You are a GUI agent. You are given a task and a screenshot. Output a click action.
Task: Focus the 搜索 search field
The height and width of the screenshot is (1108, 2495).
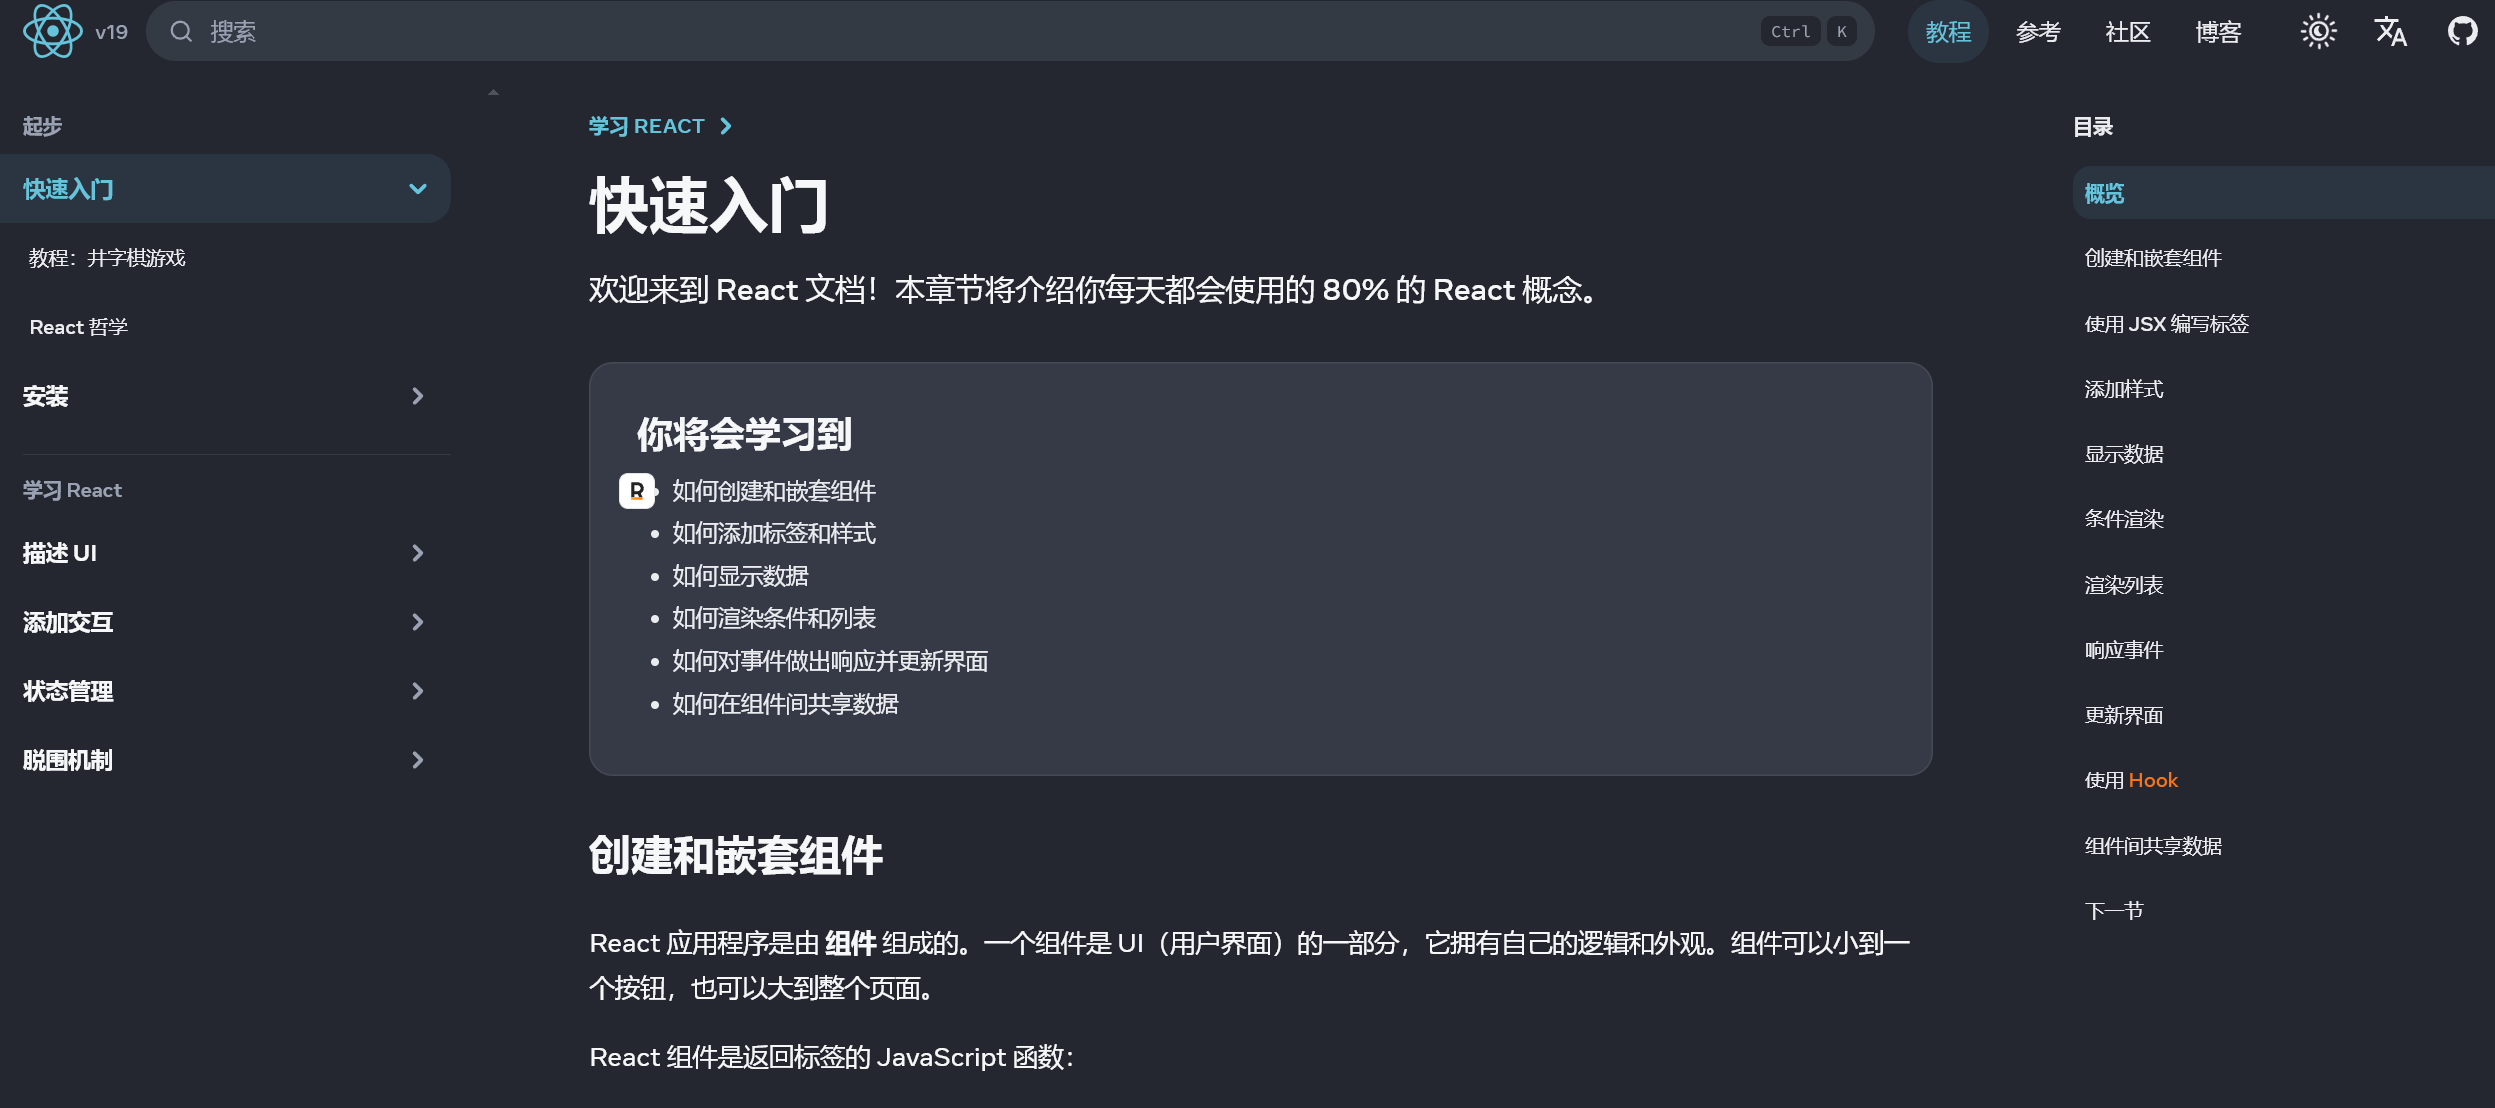click(x=1010, y=31)
